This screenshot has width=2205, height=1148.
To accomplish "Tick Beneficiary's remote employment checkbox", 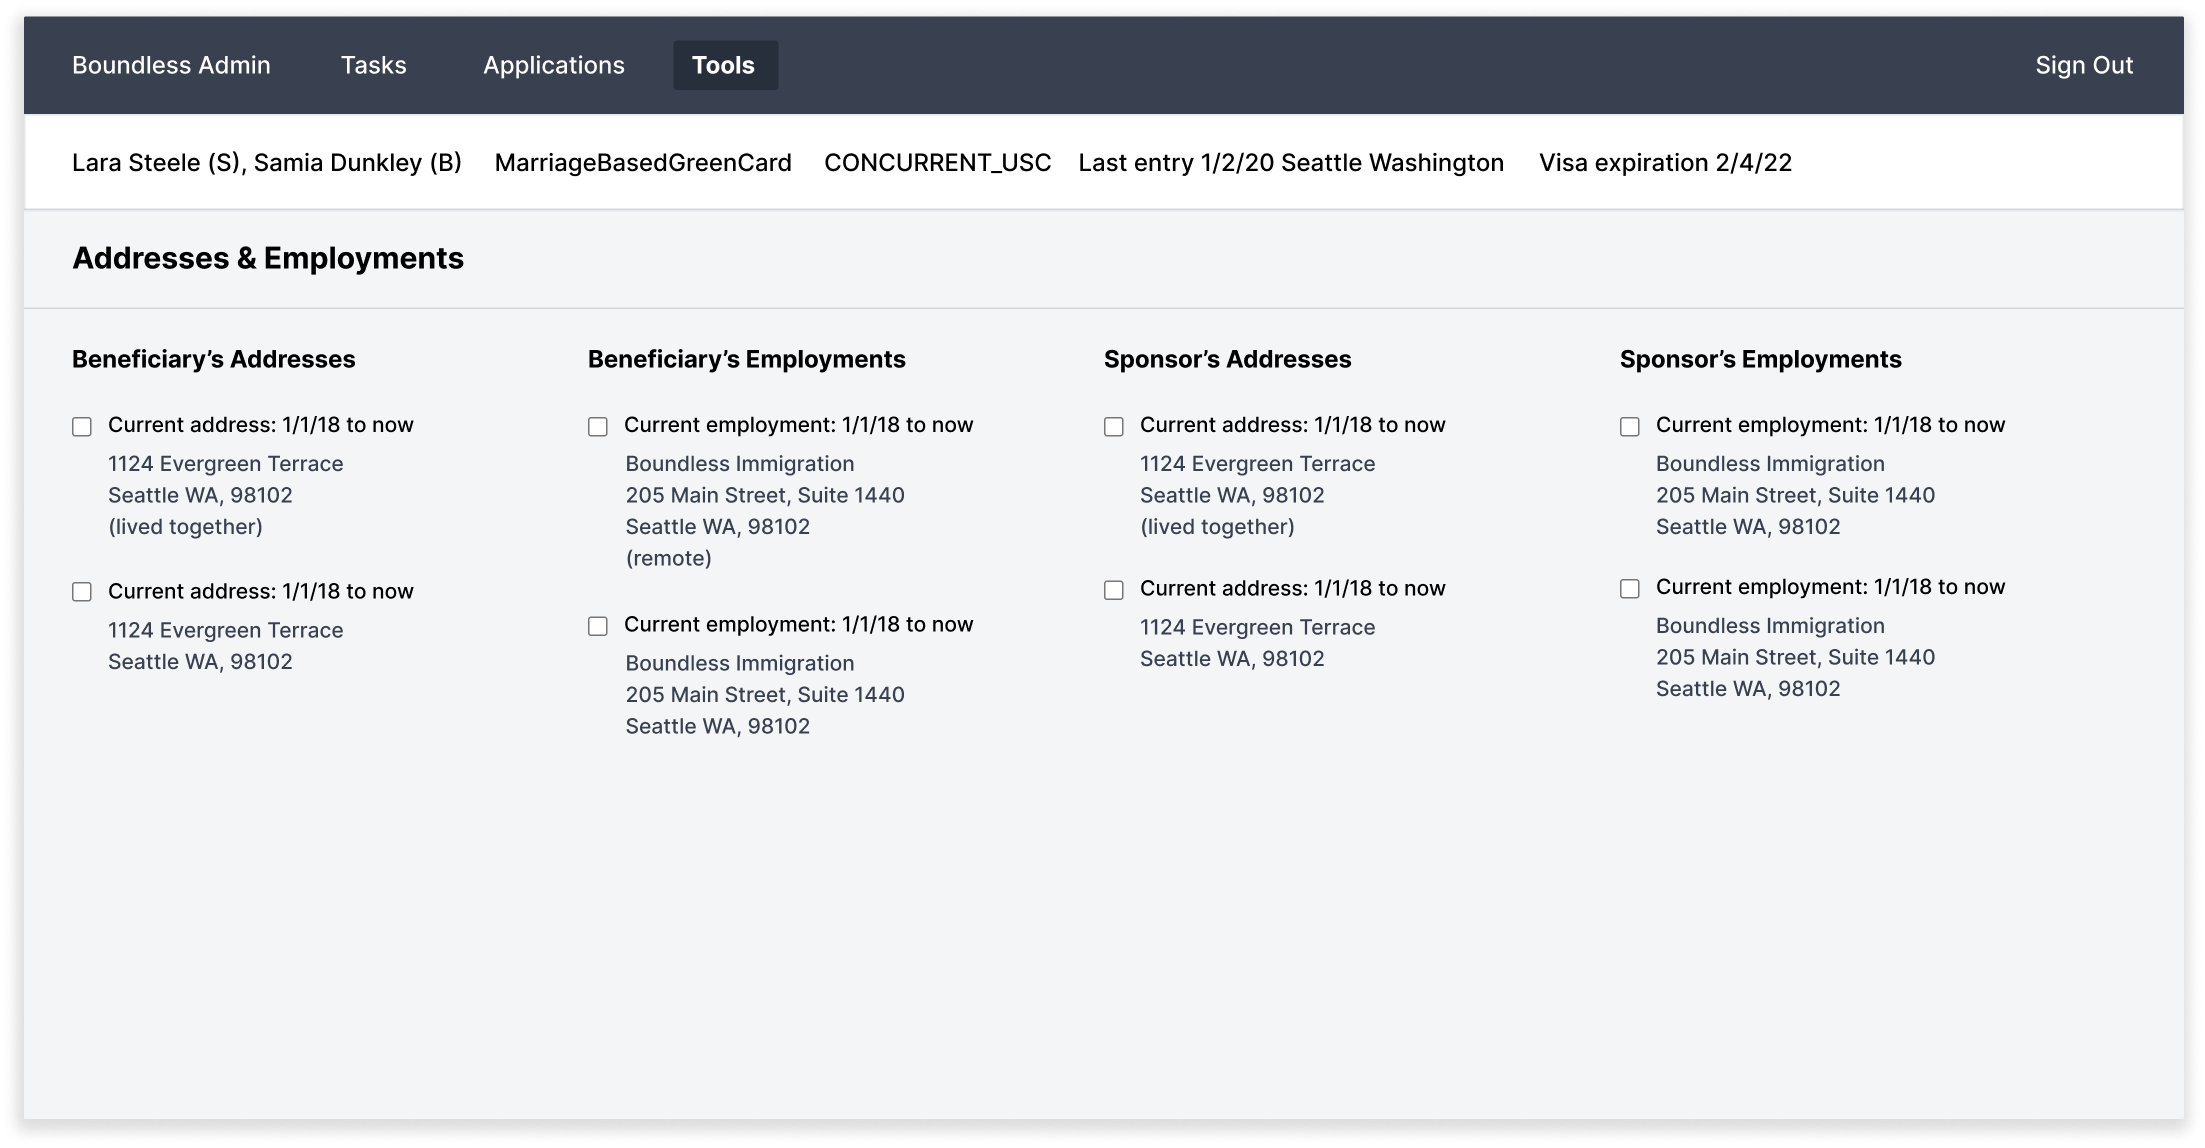I will (598, 427).
